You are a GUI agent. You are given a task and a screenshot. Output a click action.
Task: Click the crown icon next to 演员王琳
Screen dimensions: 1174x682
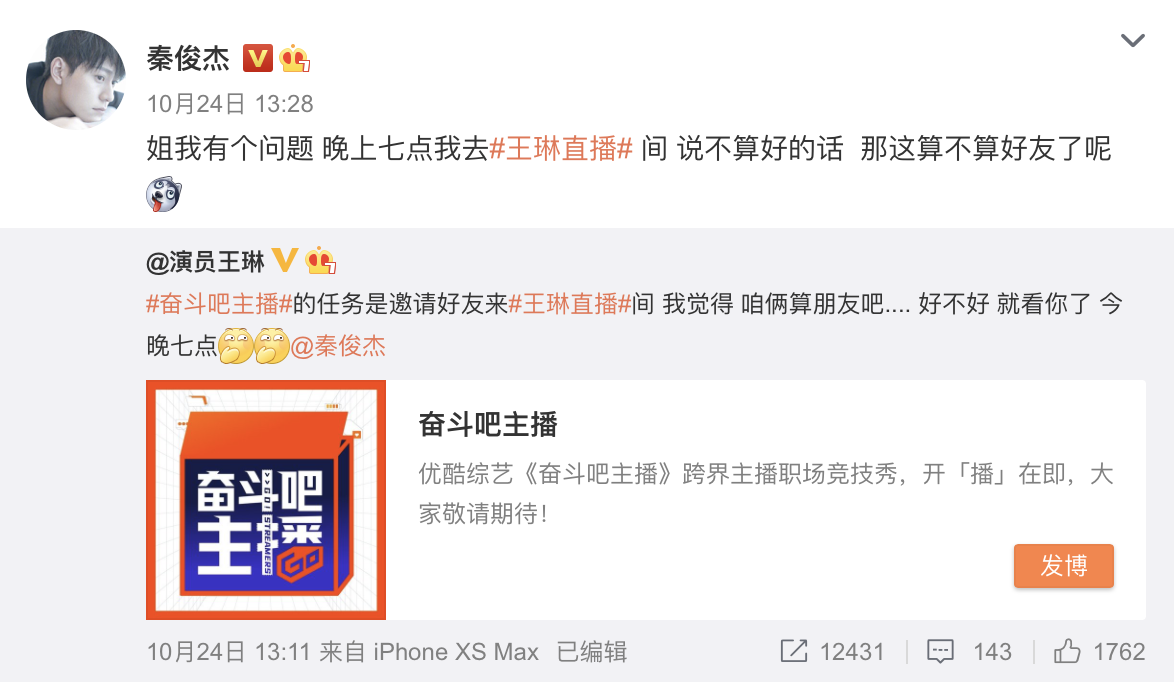pyautogui.click(x=320, y=261)
